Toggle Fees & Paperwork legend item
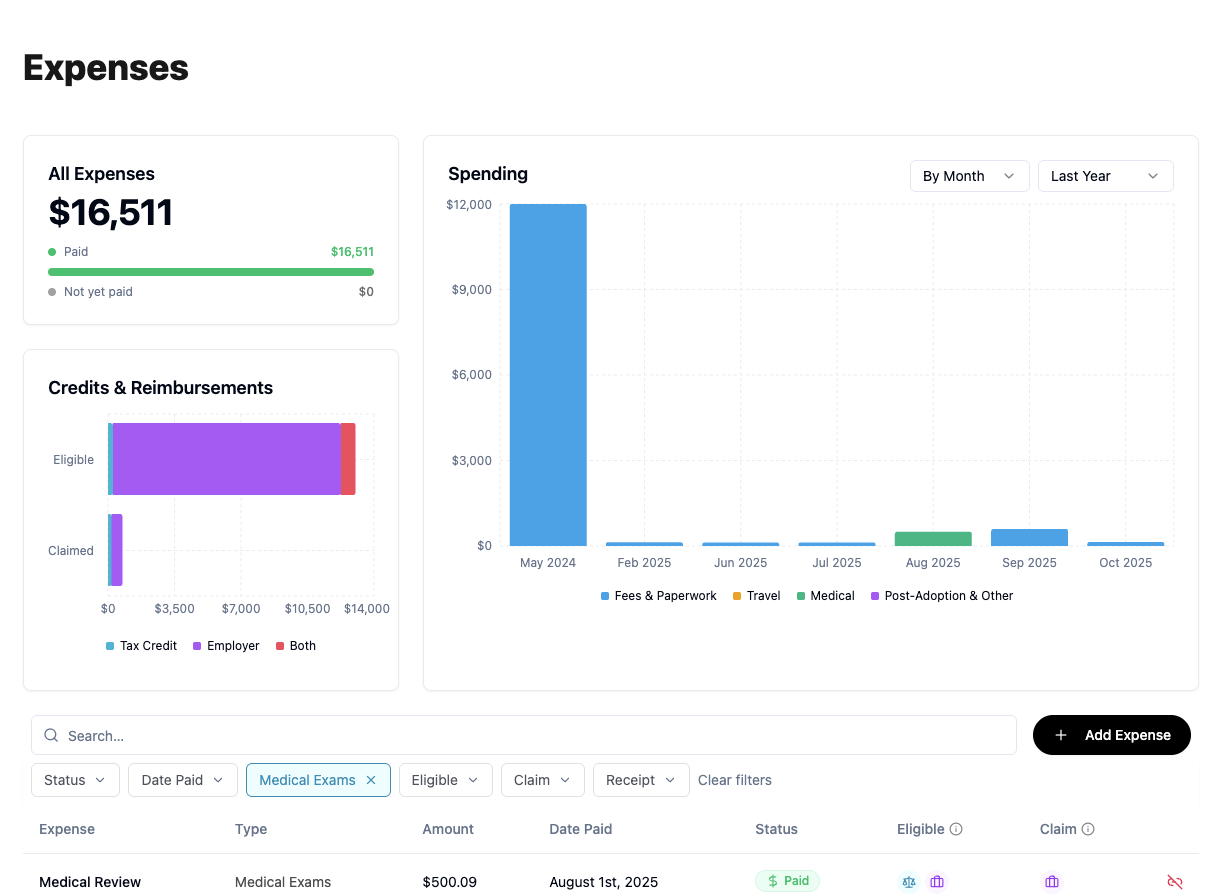This screenshot has height=895, width=1222. [x=659, y=596]
